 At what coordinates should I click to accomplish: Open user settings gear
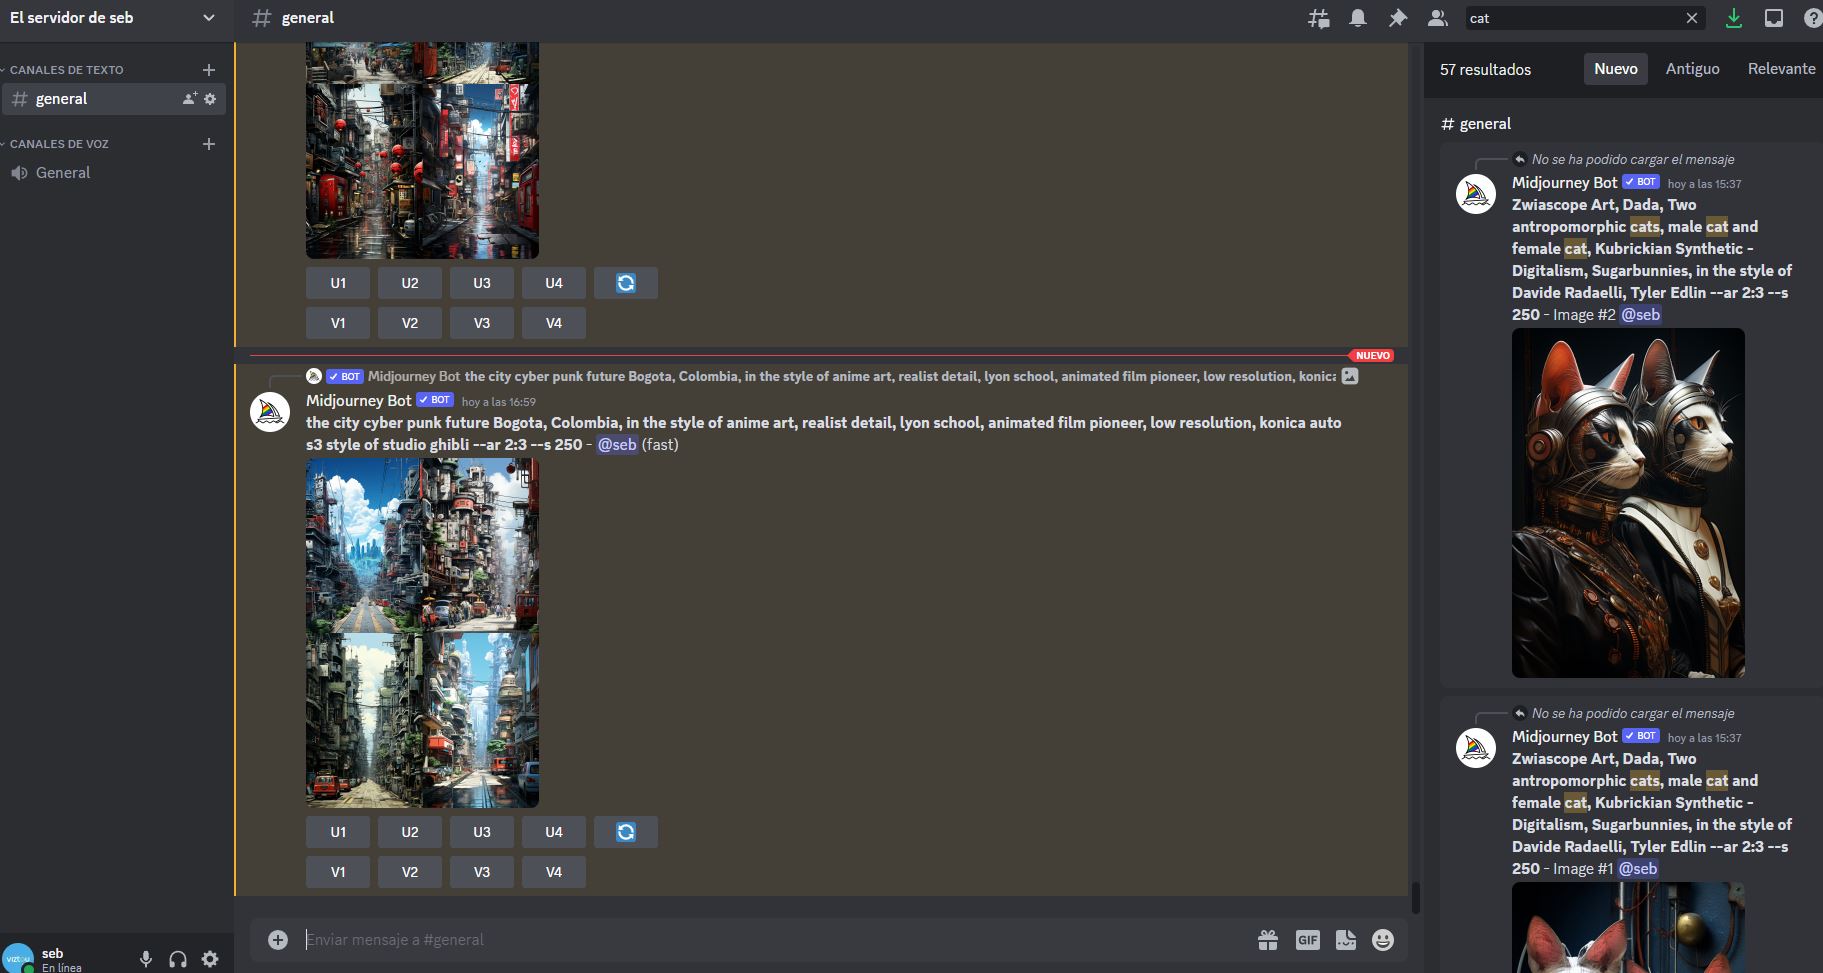pyautogui.click(x=210, y=959)
